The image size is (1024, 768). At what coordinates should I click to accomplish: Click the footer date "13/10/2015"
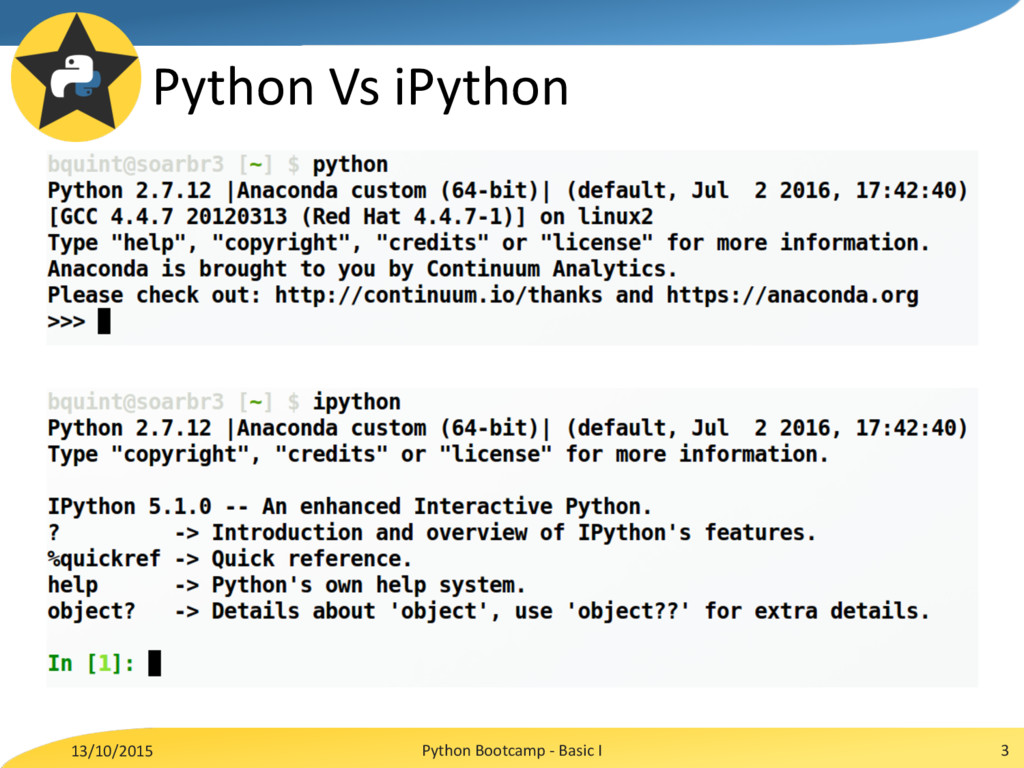(112, 751)
